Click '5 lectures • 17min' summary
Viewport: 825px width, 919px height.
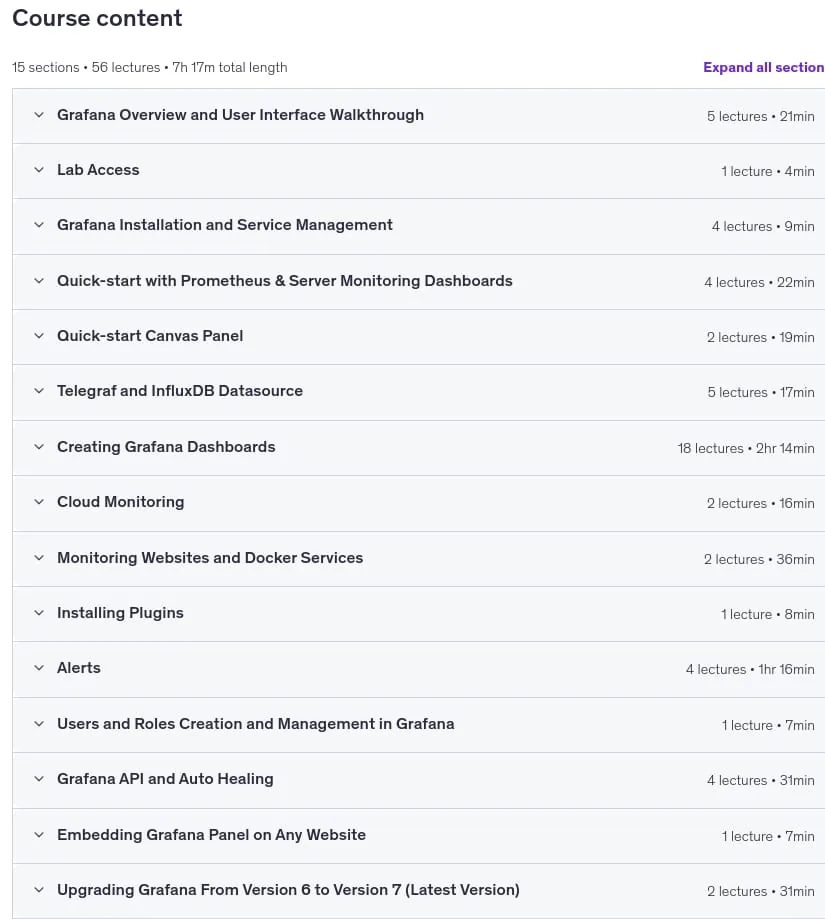tap(761, 392)
